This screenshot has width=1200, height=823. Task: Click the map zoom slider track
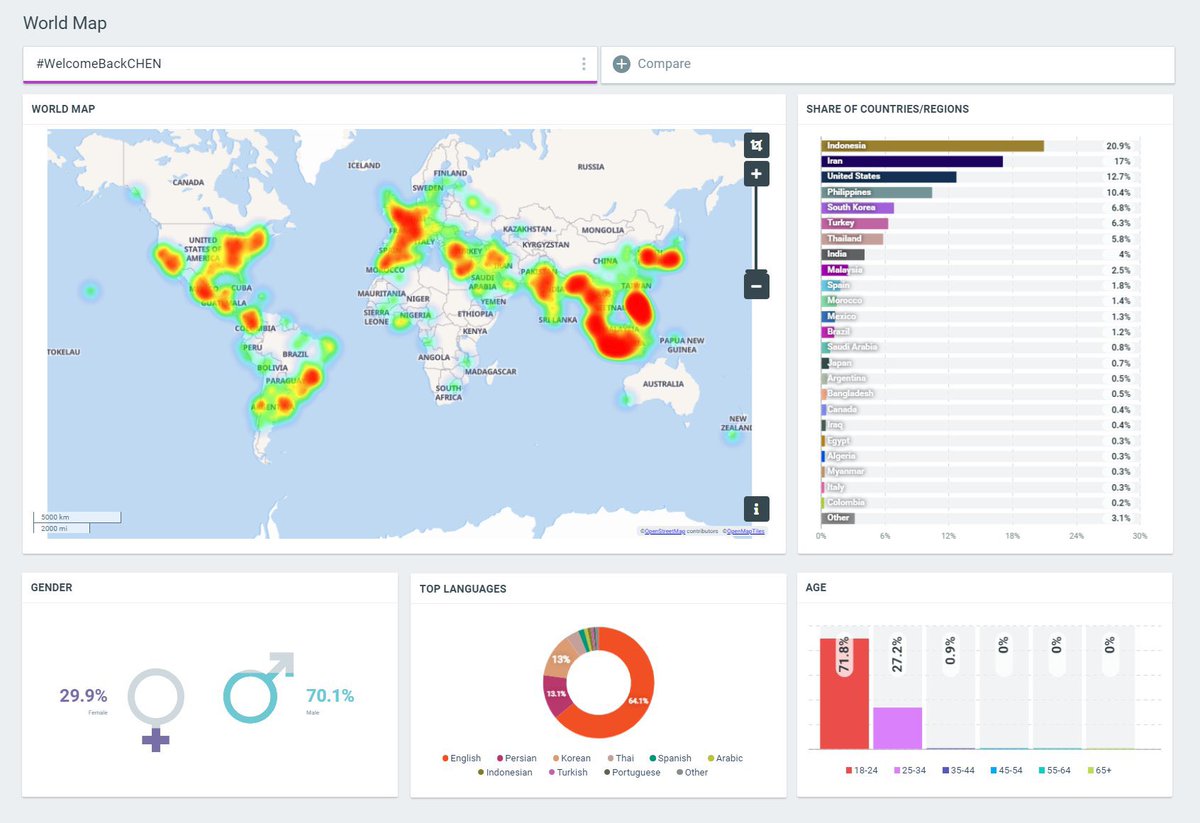point(756,230)
